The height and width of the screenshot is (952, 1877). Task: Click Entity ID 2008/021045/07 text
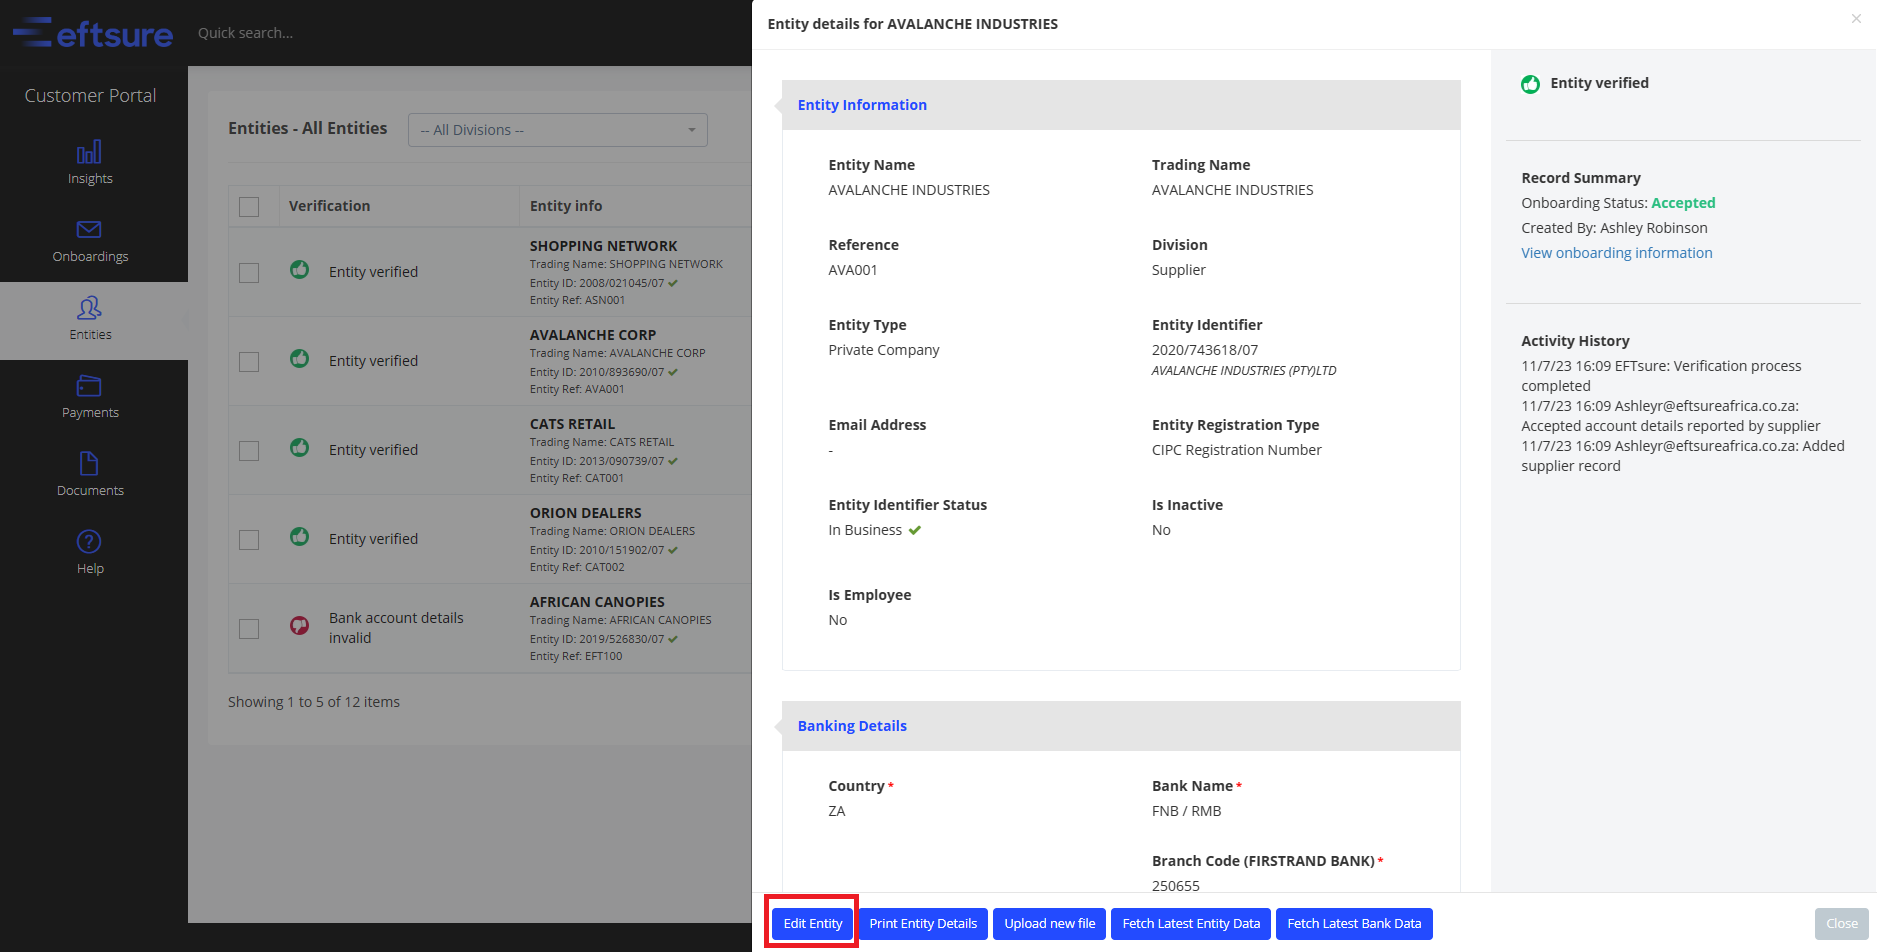tap(597, 283)
